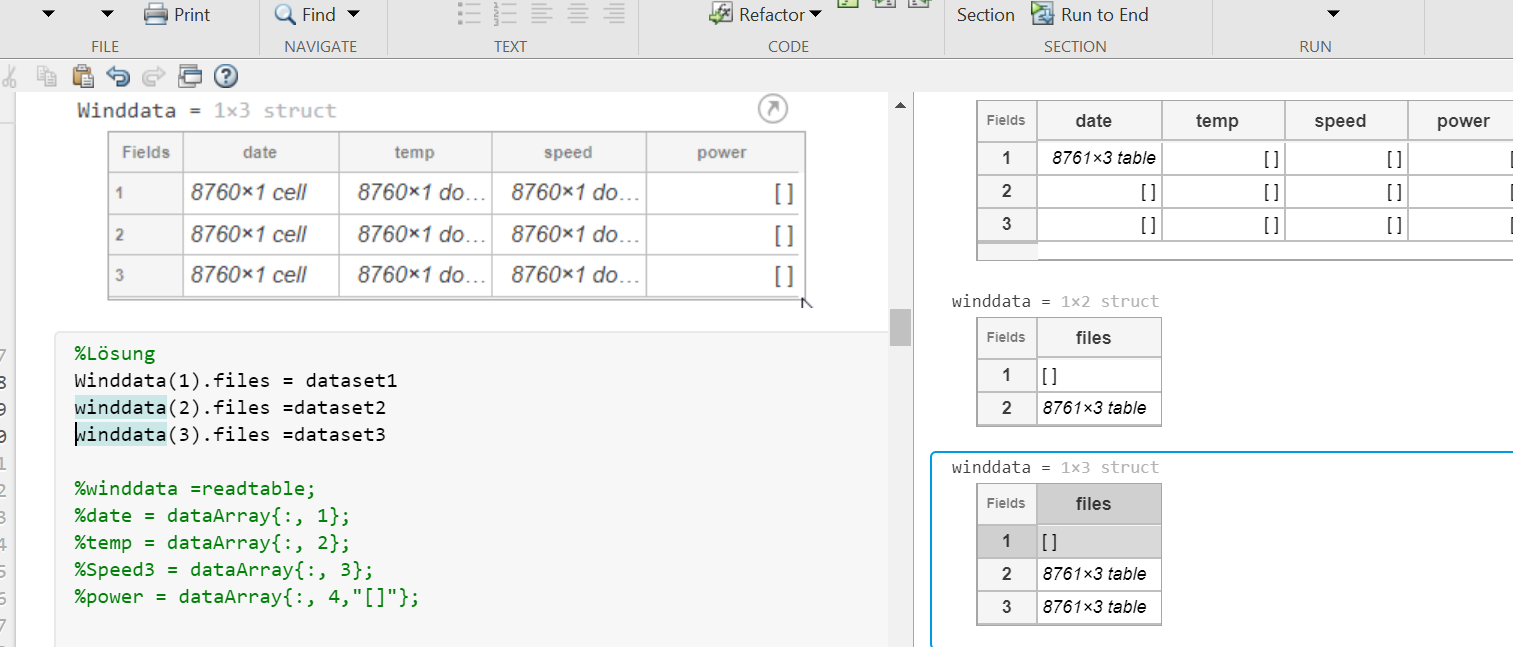Expand the Run section dropdown arrow
Viewport: 1513px width, 647px height.
click(x=1332, y=14)
